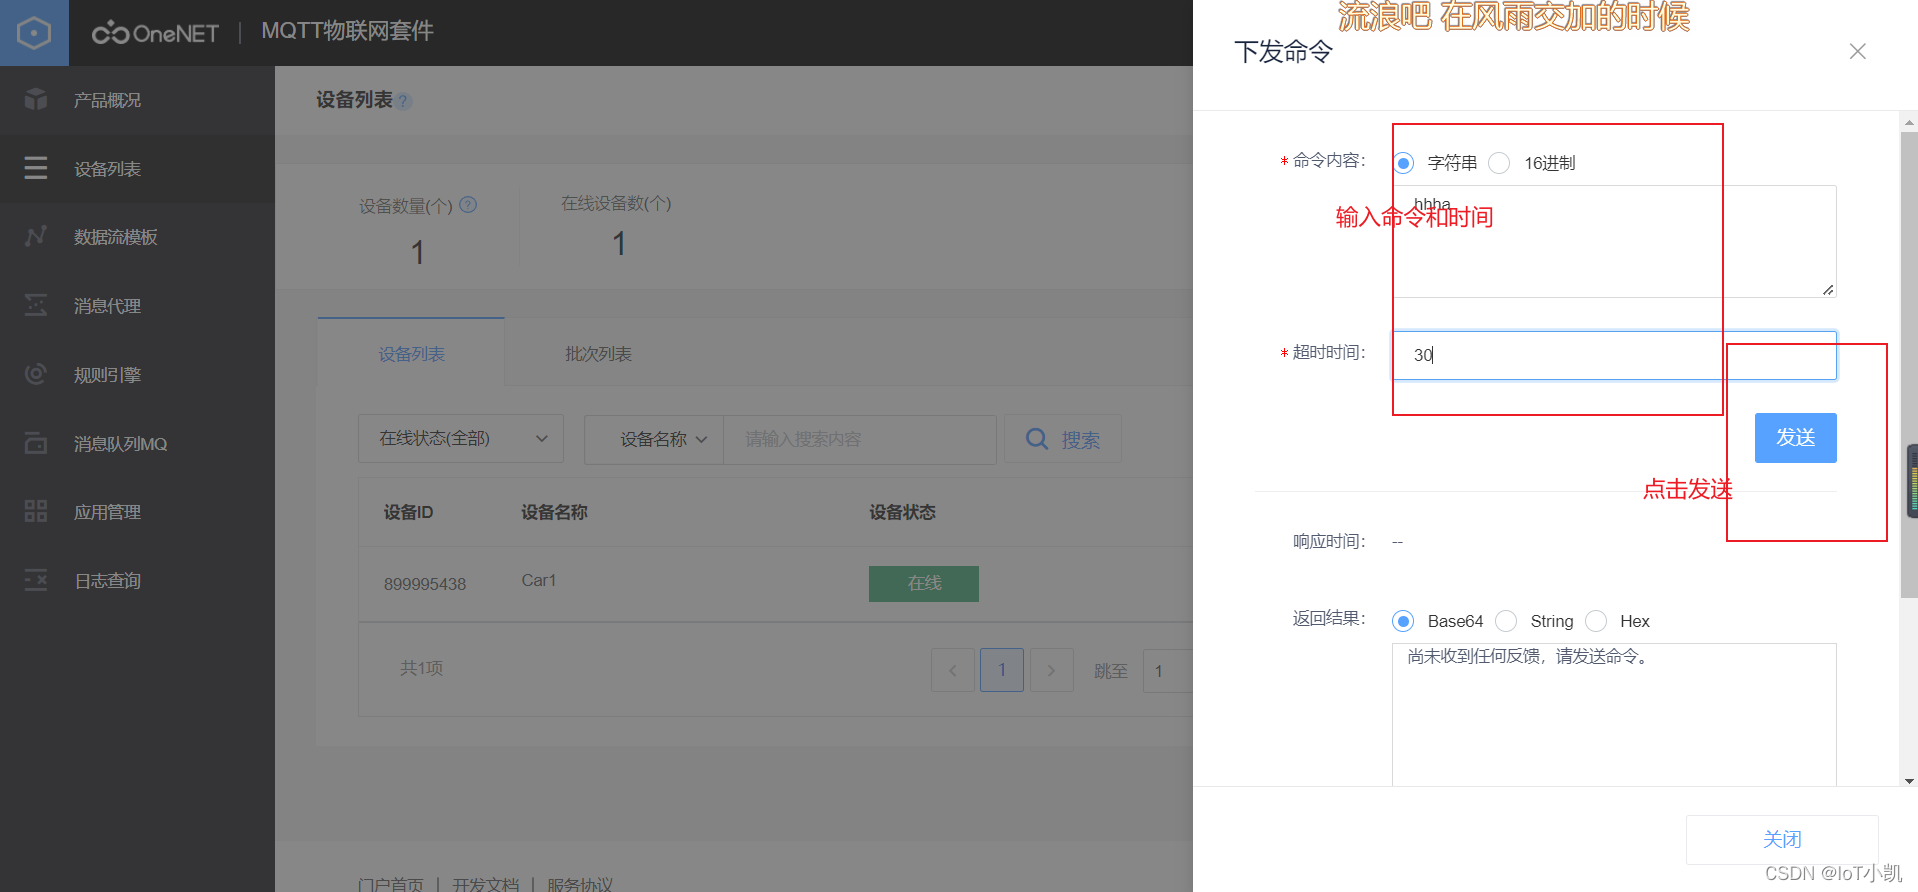Select Hex return result format
Viewport: 1918px width, 892px height.
pyautogui.click(x=1597, y=622)
